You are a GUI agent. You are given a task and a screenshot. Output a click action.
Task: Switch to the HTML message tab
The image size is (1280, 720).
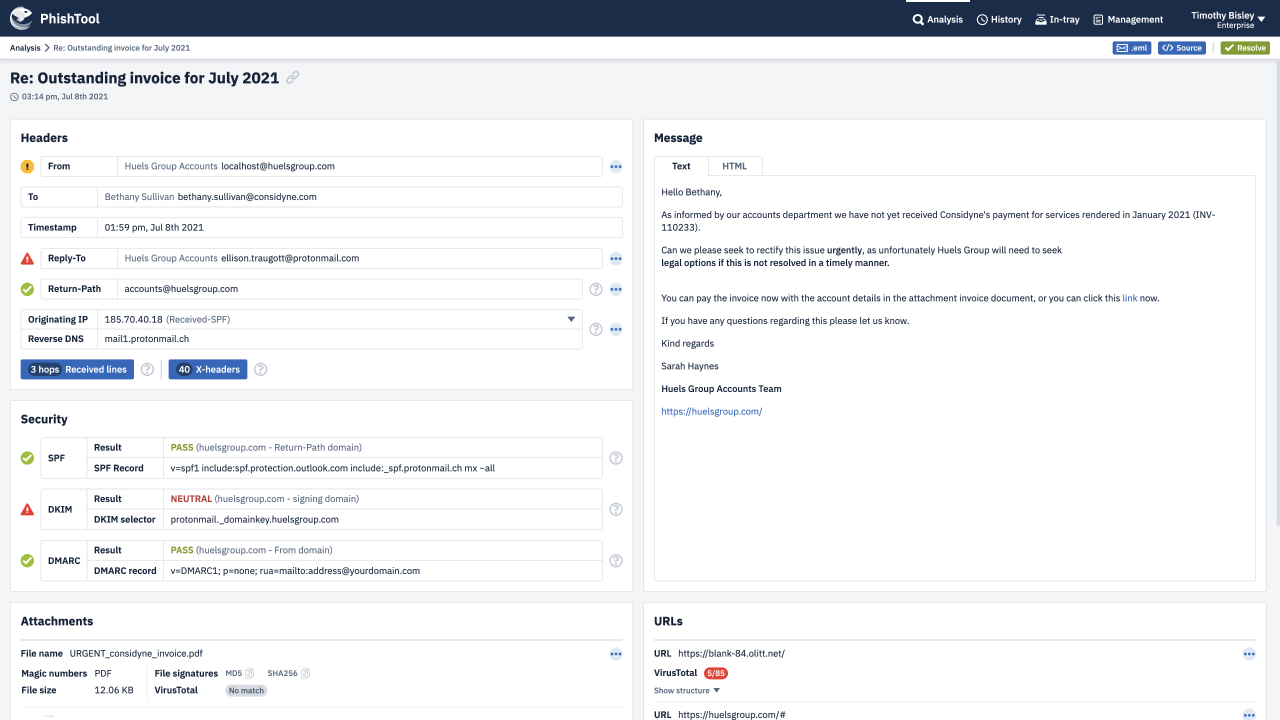(x=735, y=166)
